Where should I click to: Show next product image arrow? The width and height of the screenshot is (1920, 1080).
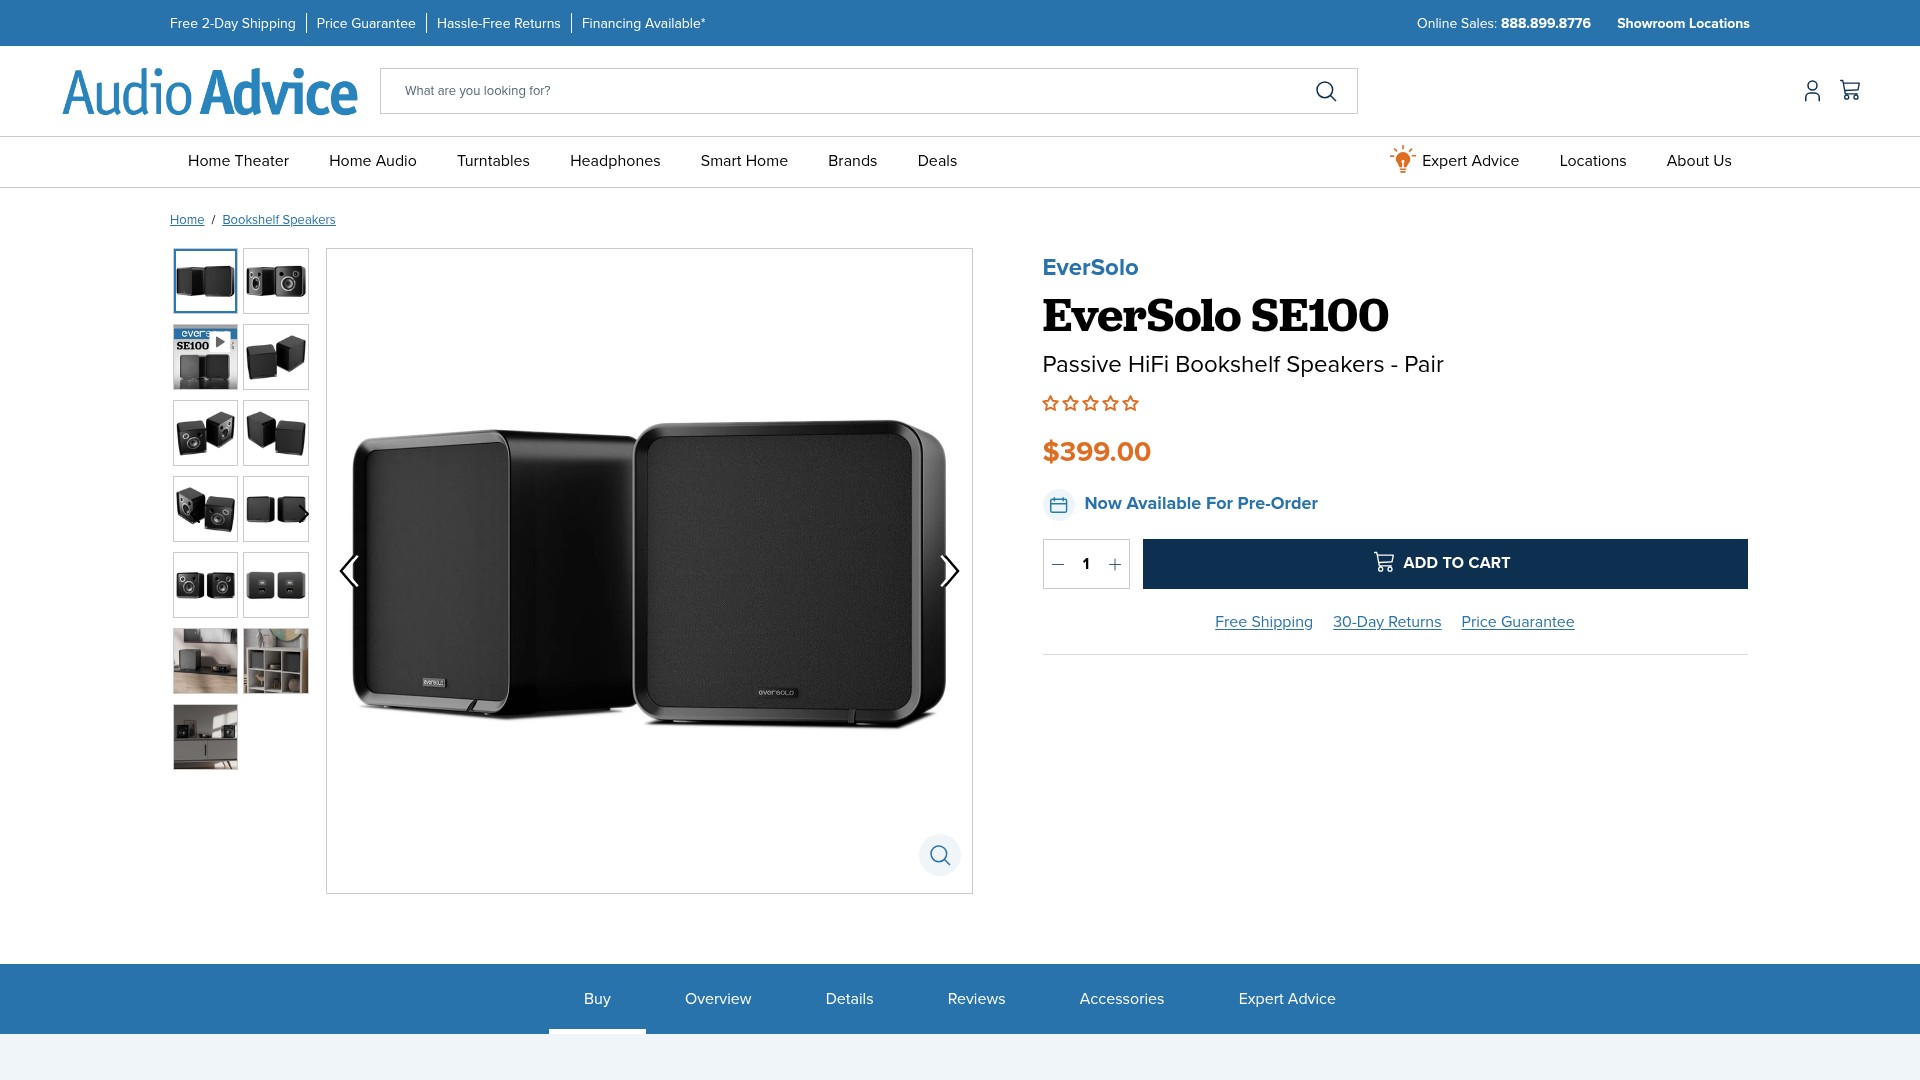[x=950, y=571]
